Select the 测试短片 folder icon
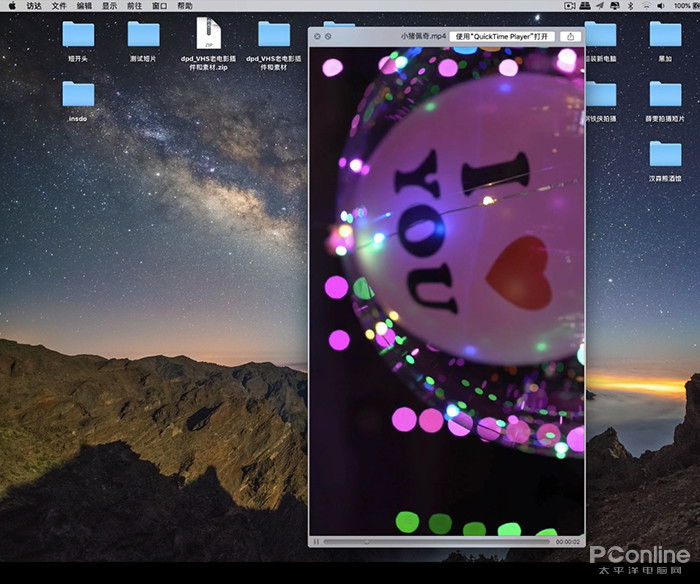 [144, 35]
